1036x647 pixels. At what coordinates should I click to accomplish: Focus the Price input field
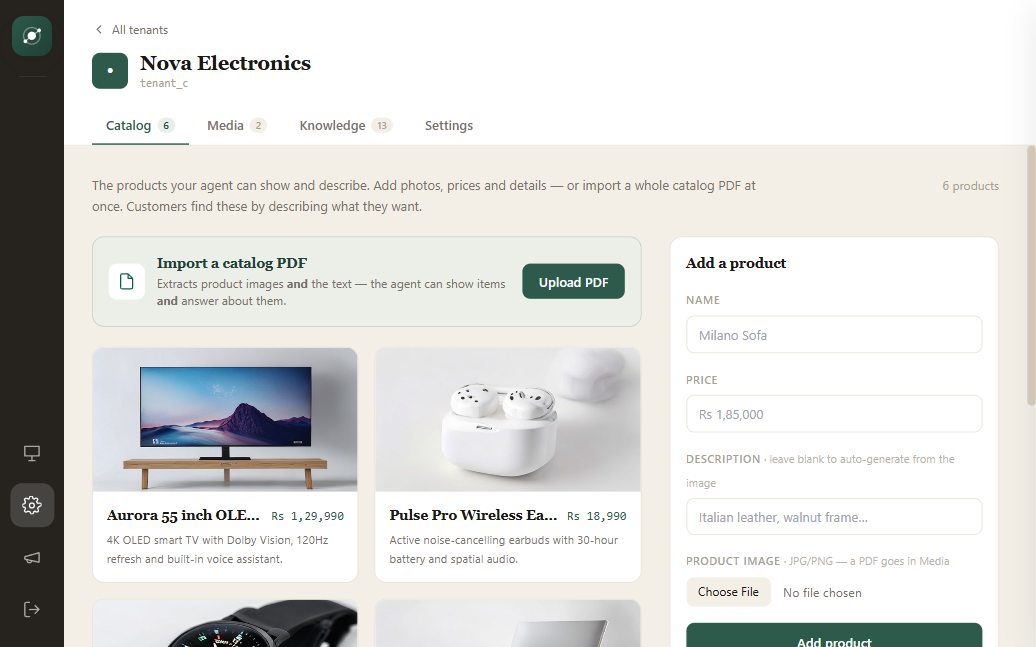(x=834, y=414)
